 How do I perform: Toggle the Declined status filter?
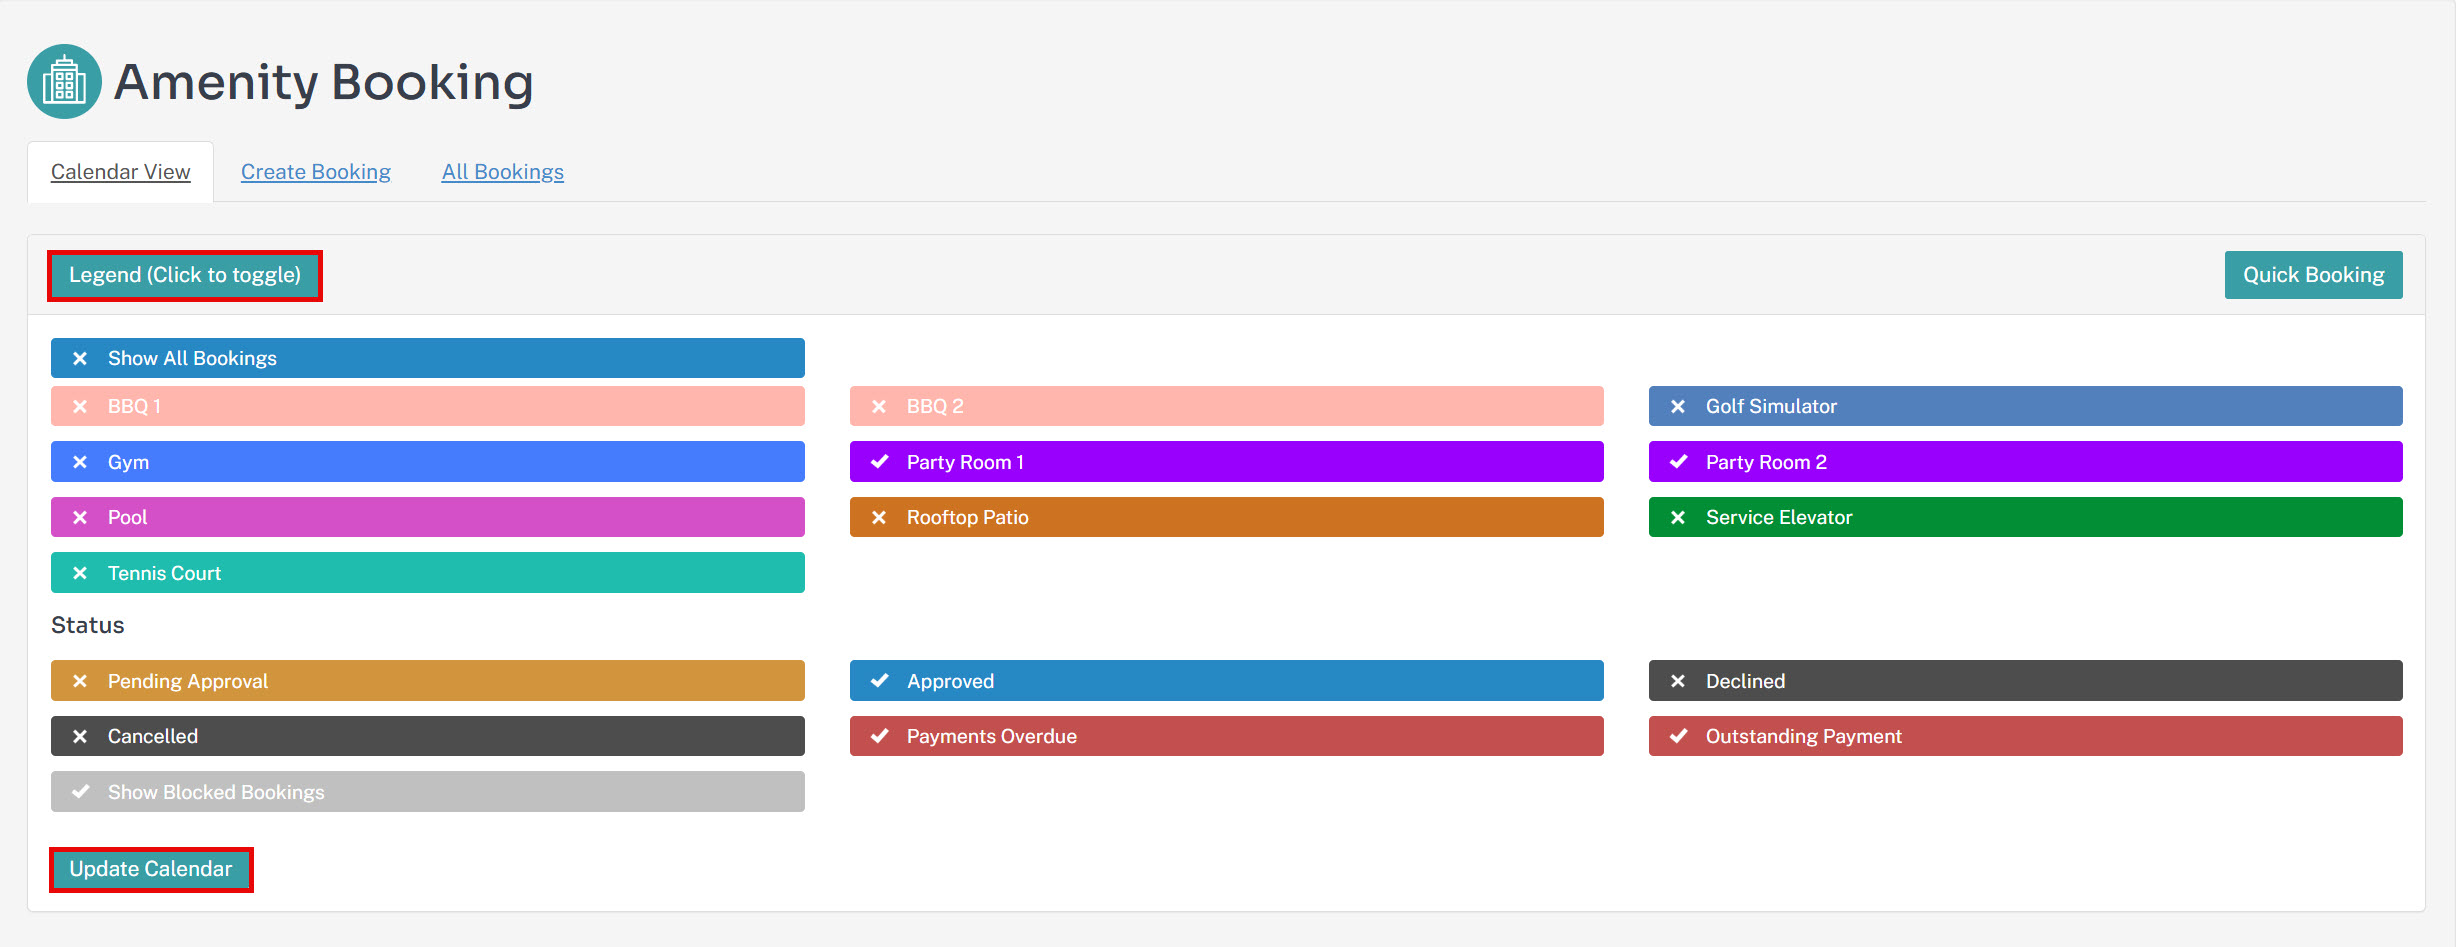[2026, 681]
